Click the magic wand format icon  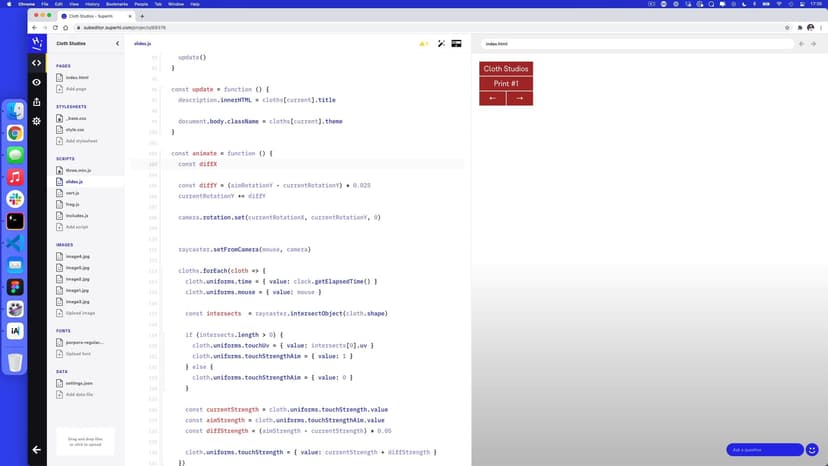[x=441, y=44]
